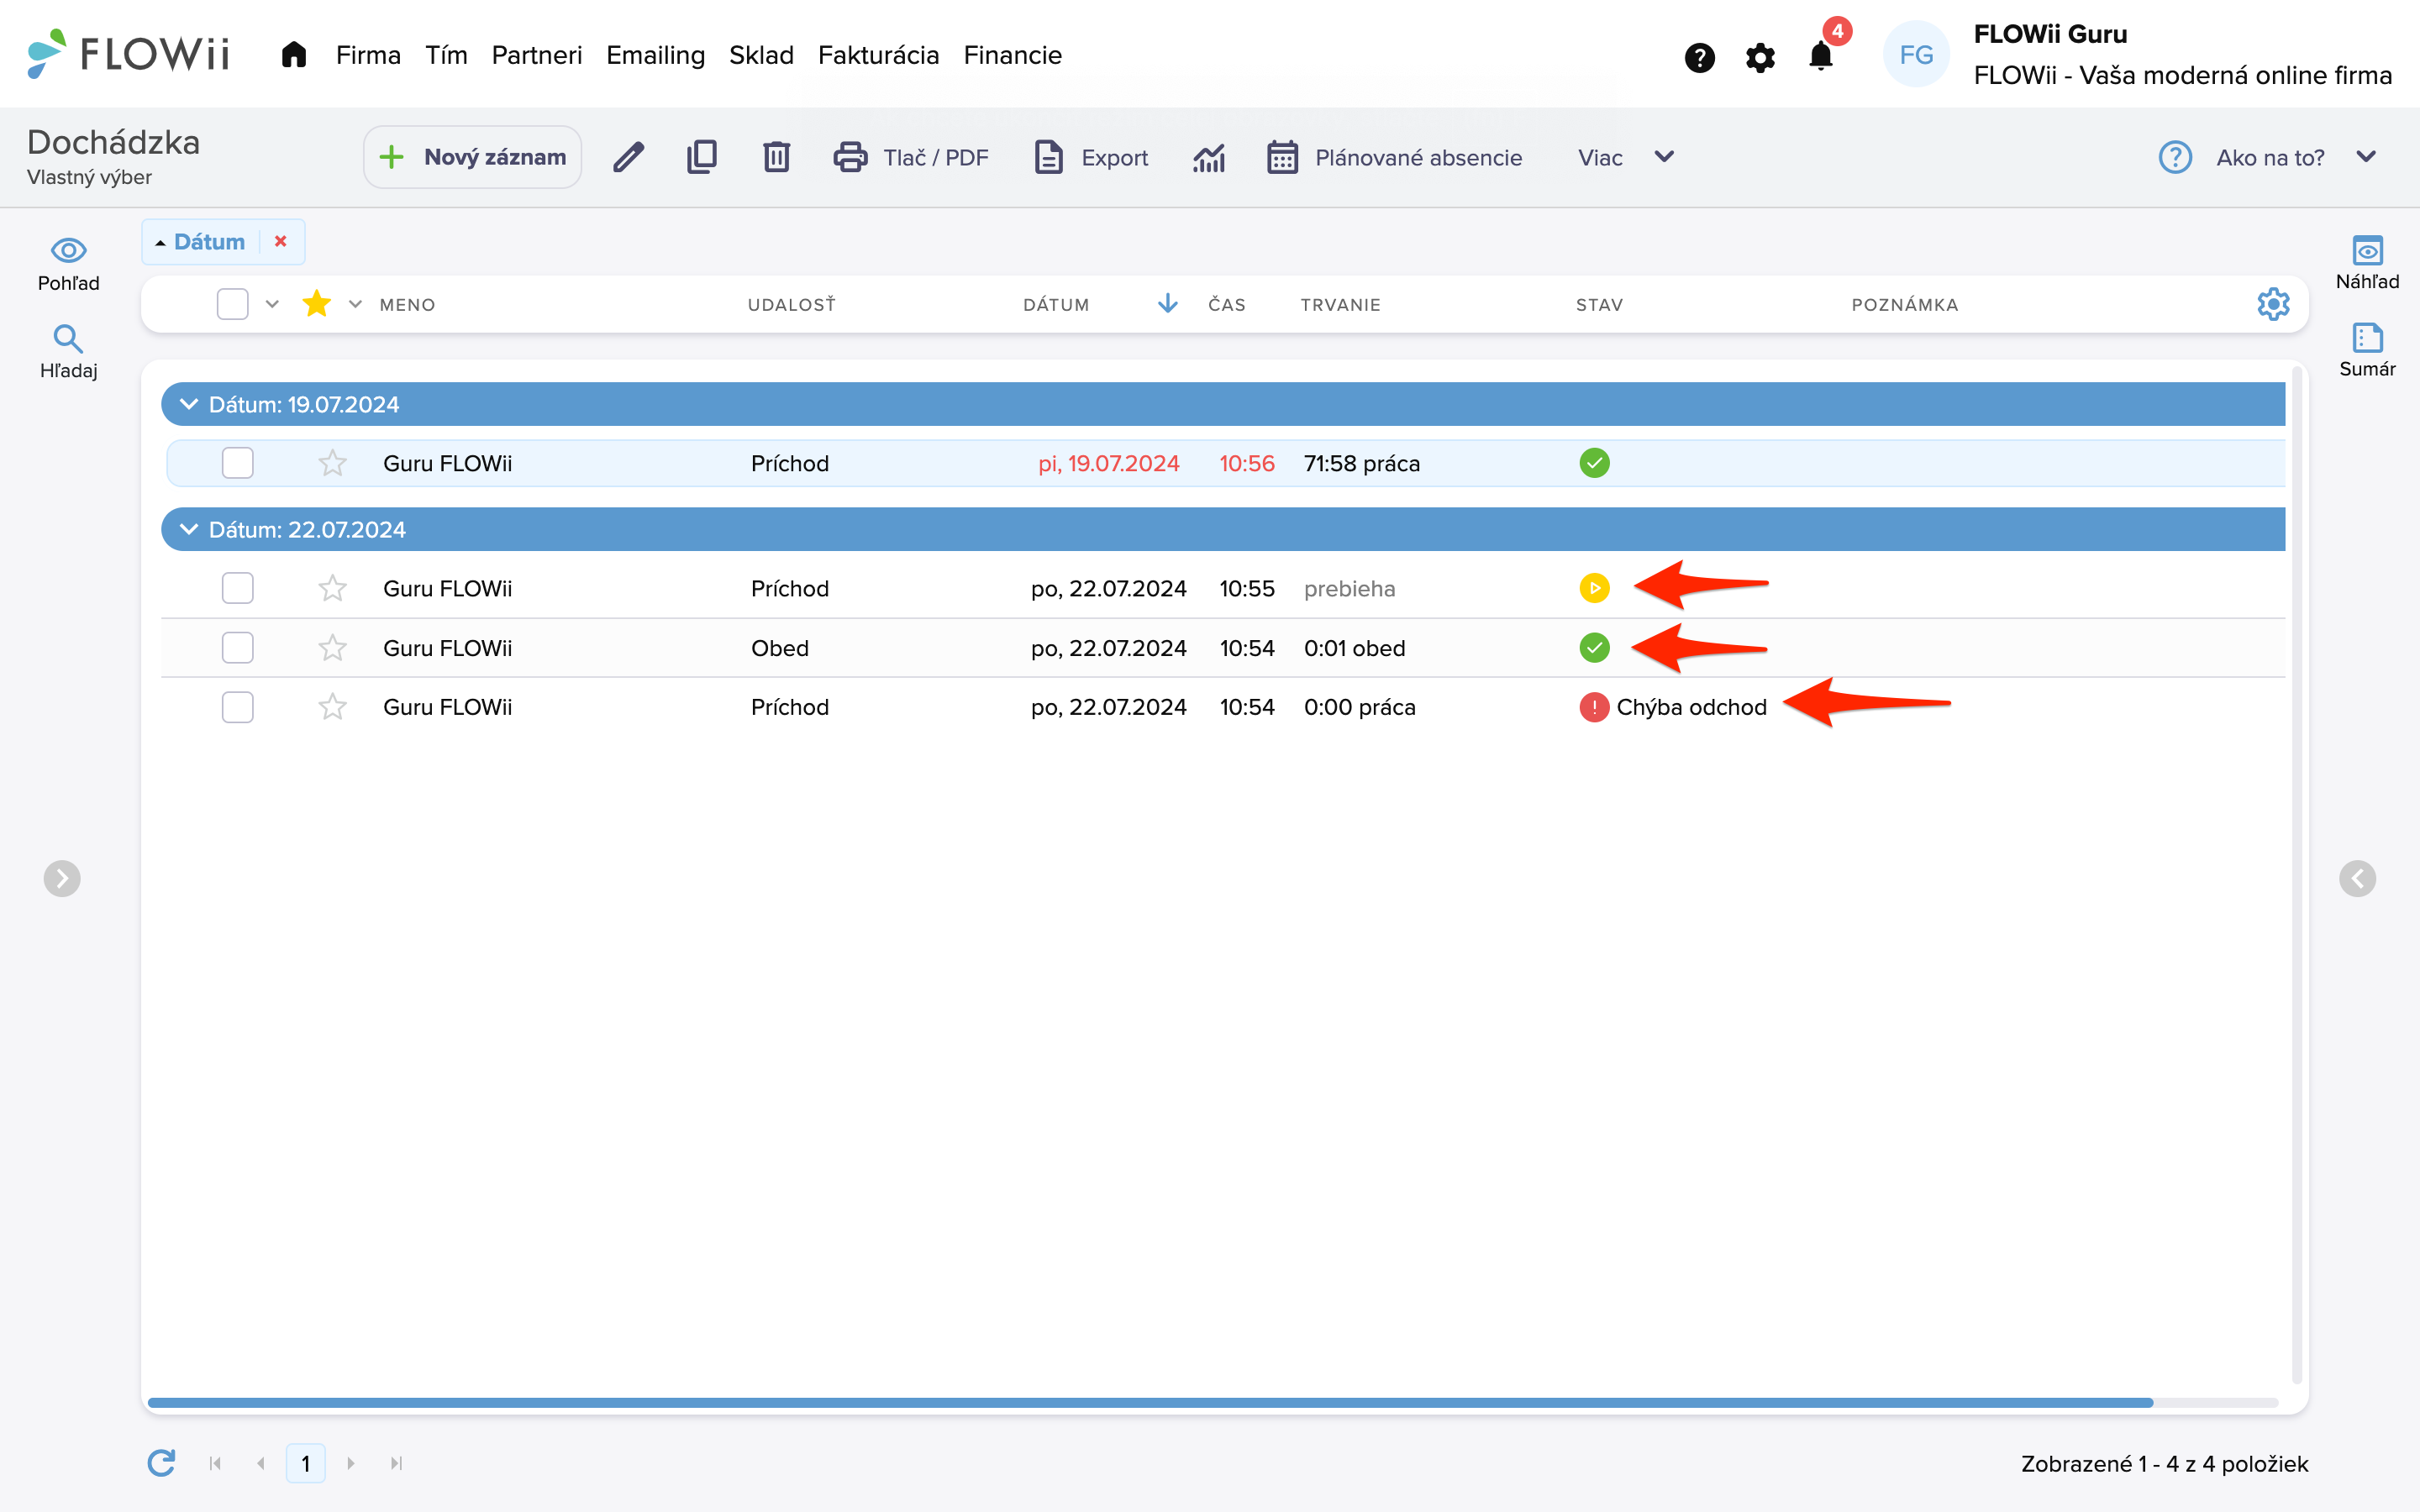Click the delete trash icon

click(776, 157)
